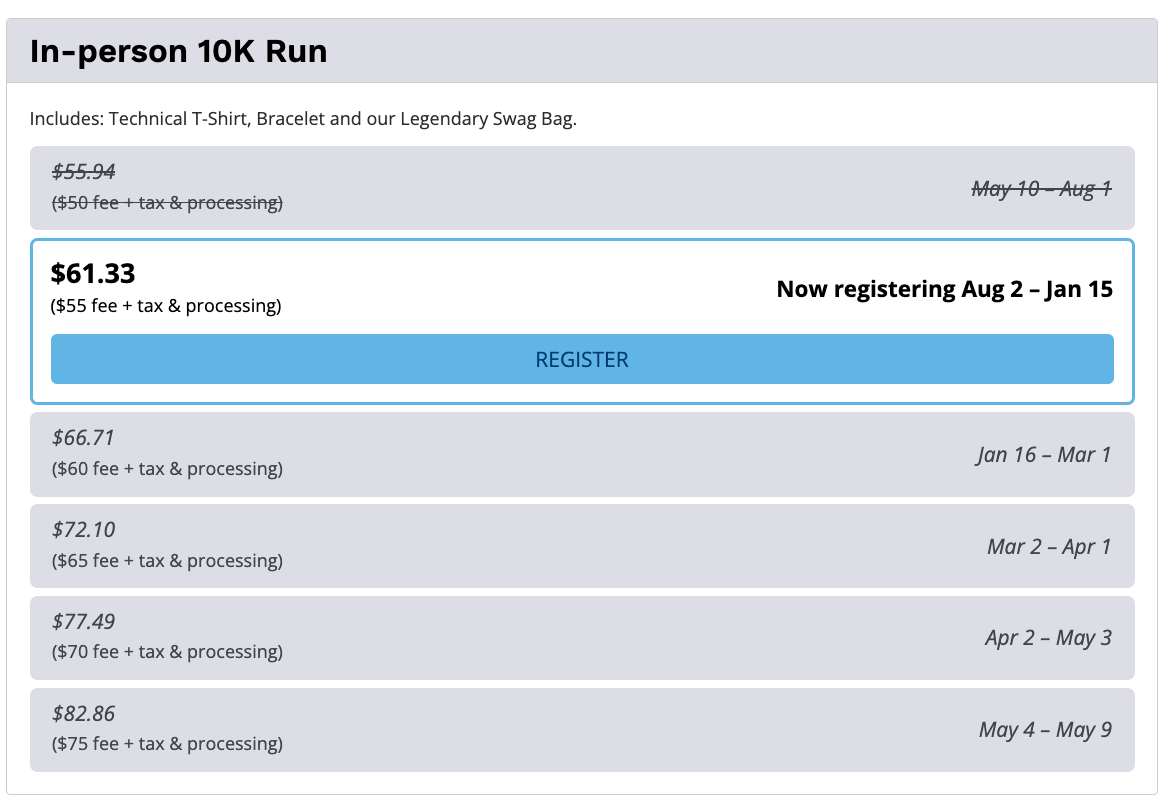Image resolution: width=1172 pixels, height=811 pixels.
Task: Click the REGISTER button
Action: tap(582, 359)
